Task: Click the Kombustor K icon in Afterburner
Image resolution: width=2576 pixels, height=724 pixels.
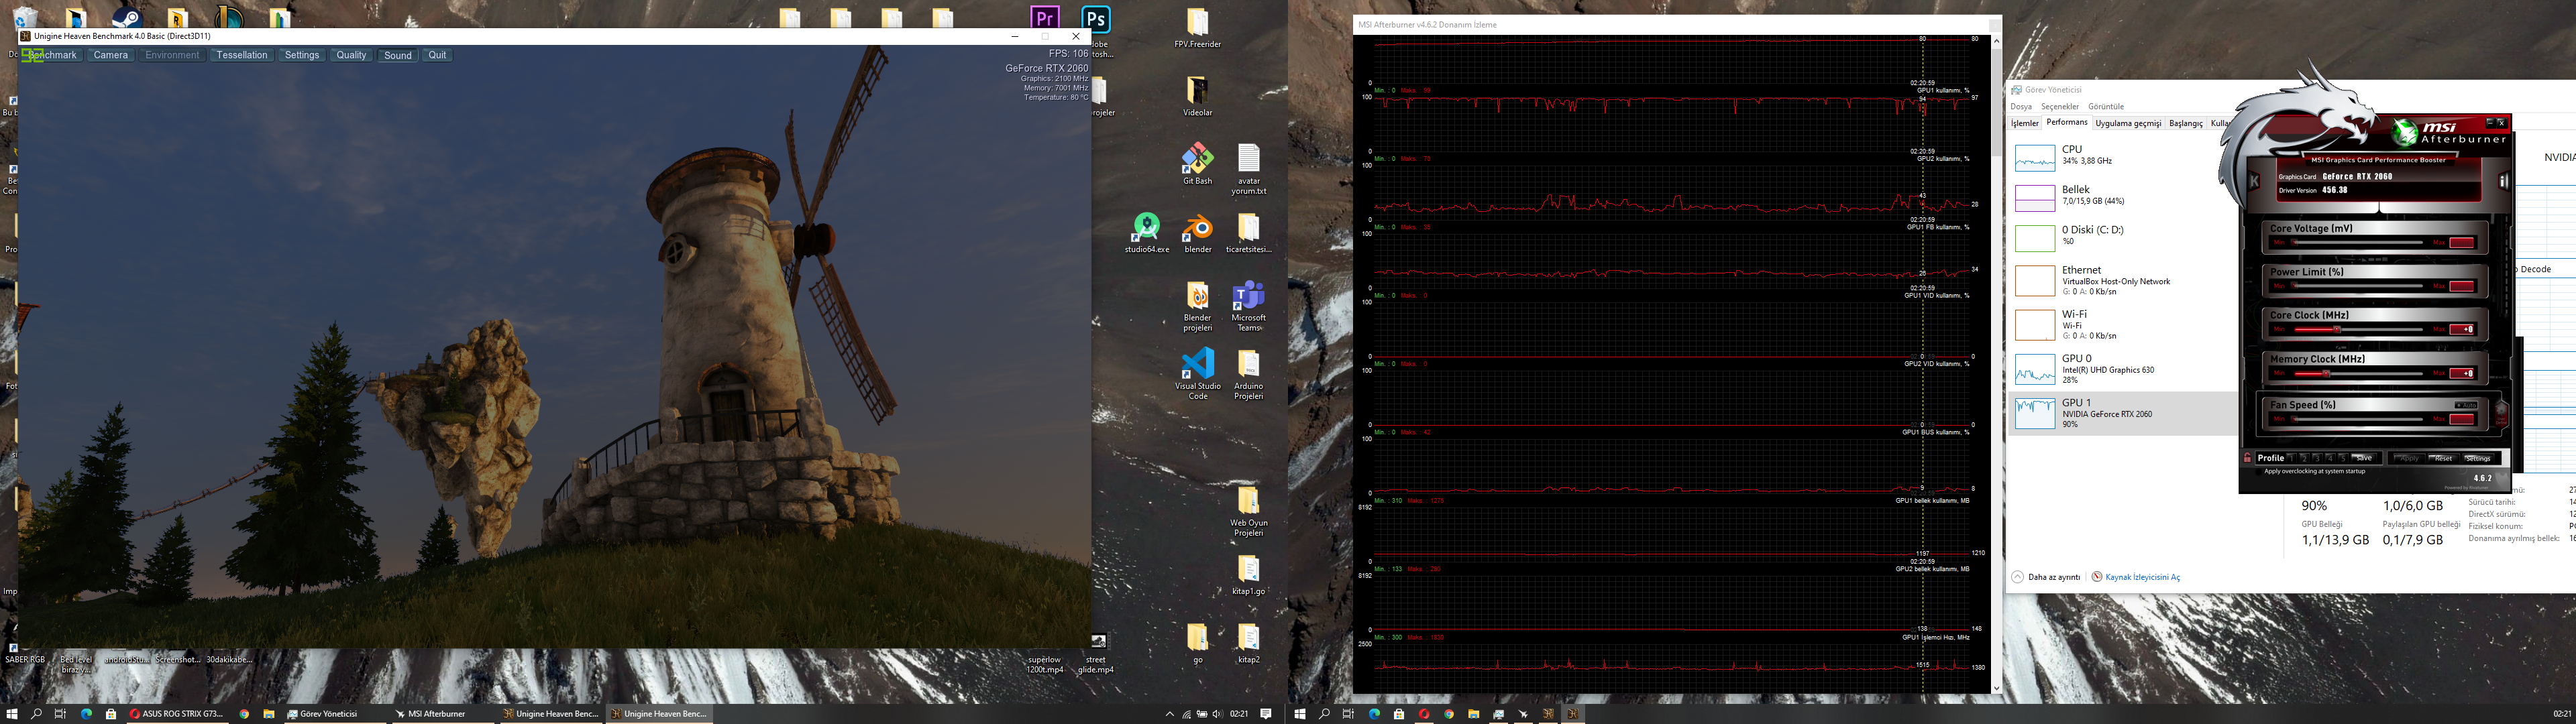Action: (x=2254, y=181)
